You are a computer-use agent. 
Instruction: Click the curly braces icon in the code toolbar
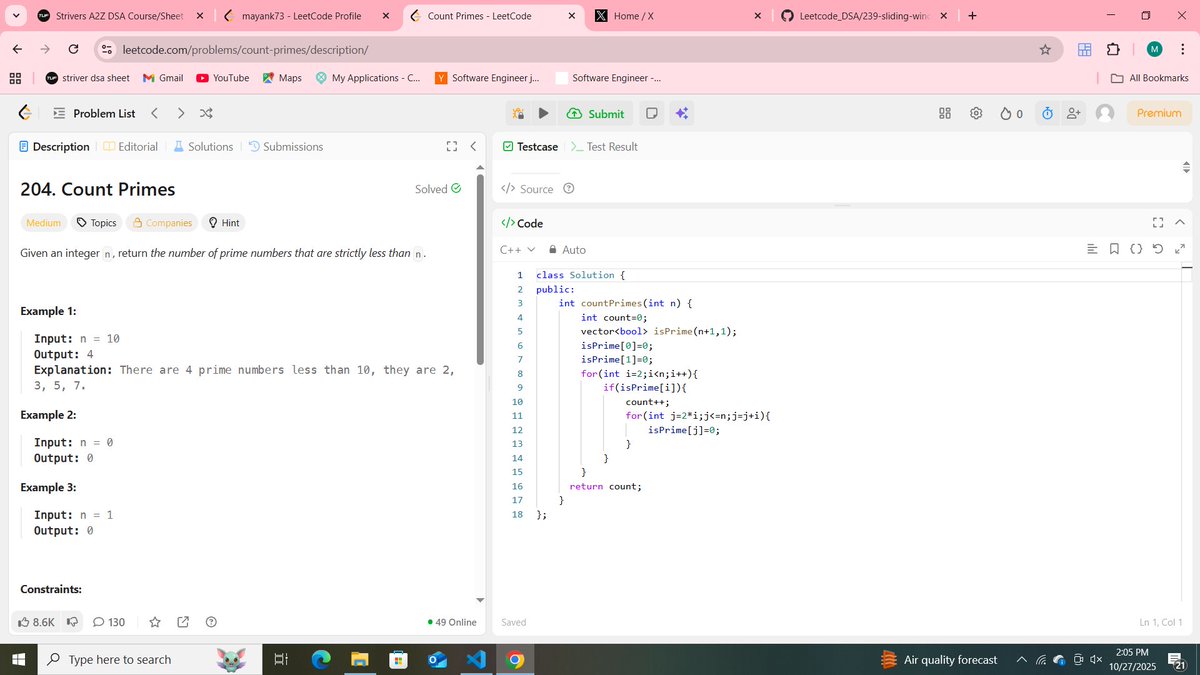pyautogui.click(x=1136, y=250)
